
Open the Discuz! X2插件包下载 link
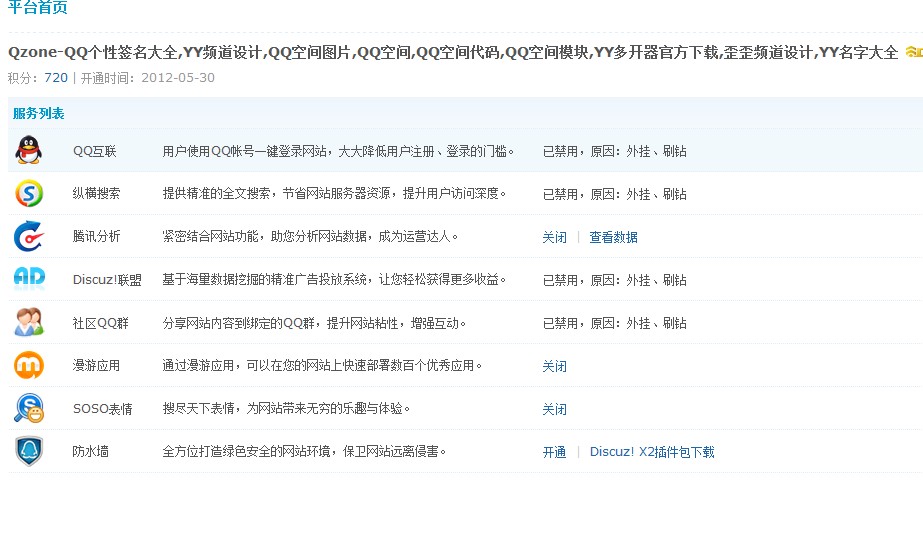pos(652,452)
